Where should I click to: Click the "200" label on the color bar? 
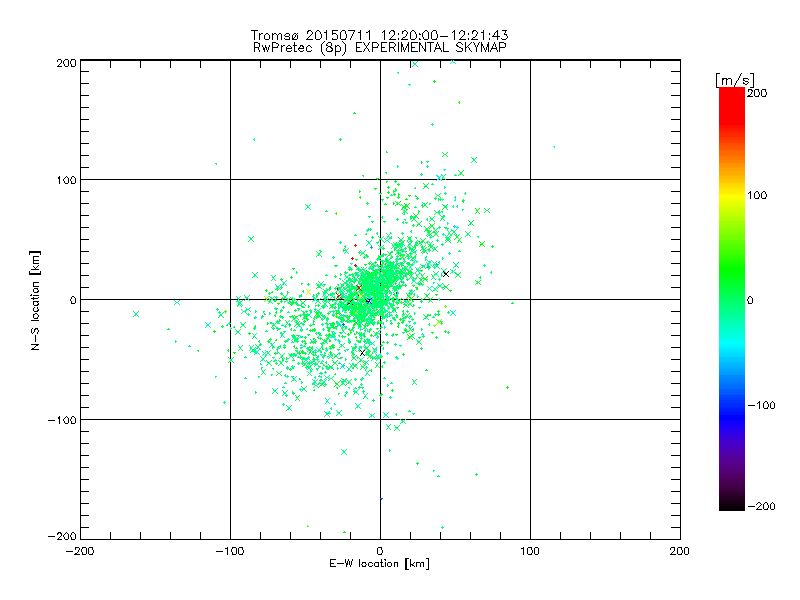click(757, 93)
